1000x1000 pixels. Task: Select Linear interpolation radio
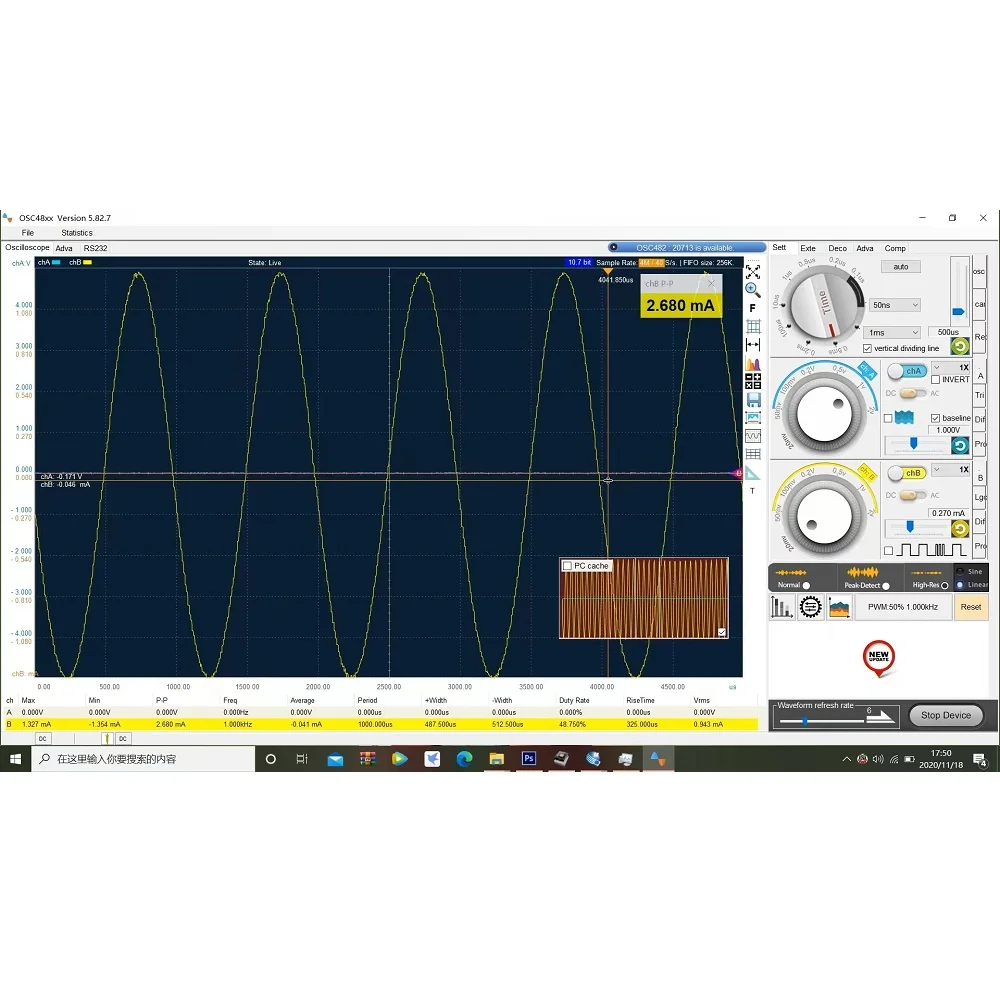point(960,585)
